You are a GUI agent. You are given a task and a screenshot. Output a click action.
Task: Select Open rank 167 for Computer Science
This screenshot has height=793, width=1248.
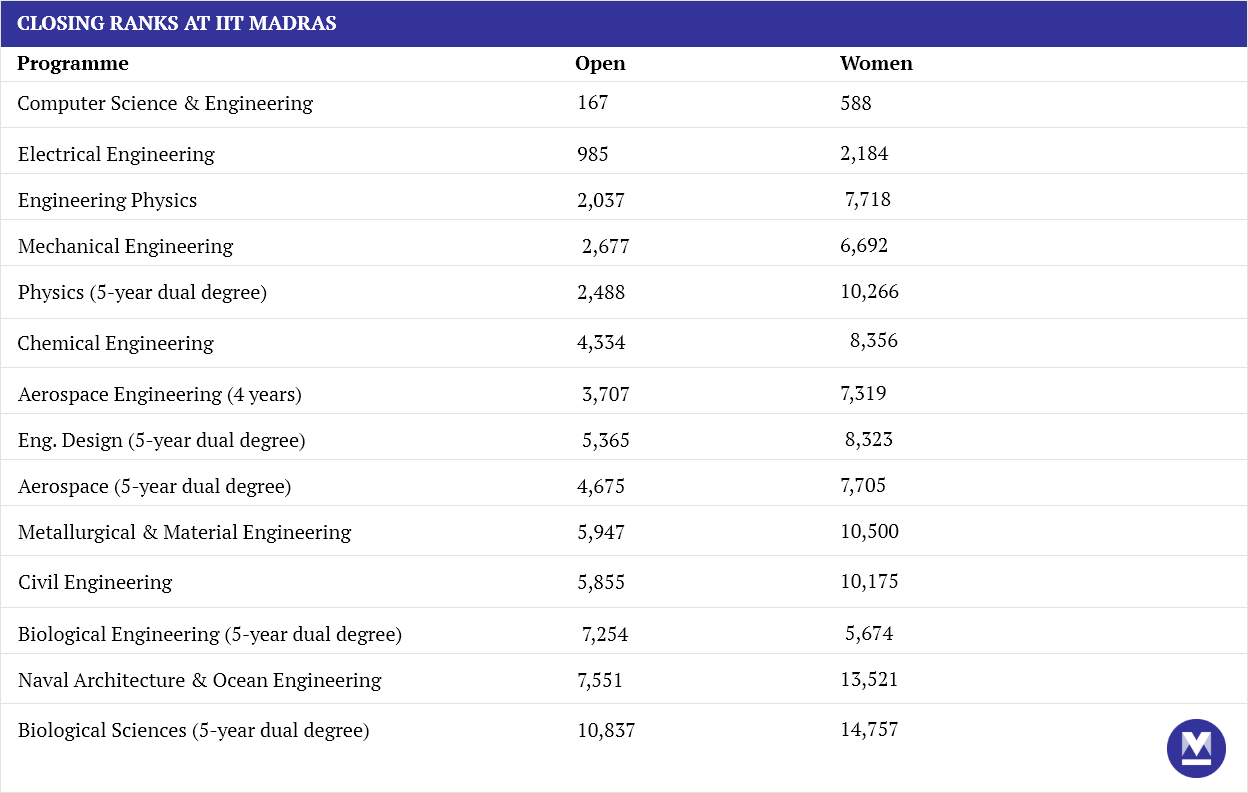coord(593,103)
